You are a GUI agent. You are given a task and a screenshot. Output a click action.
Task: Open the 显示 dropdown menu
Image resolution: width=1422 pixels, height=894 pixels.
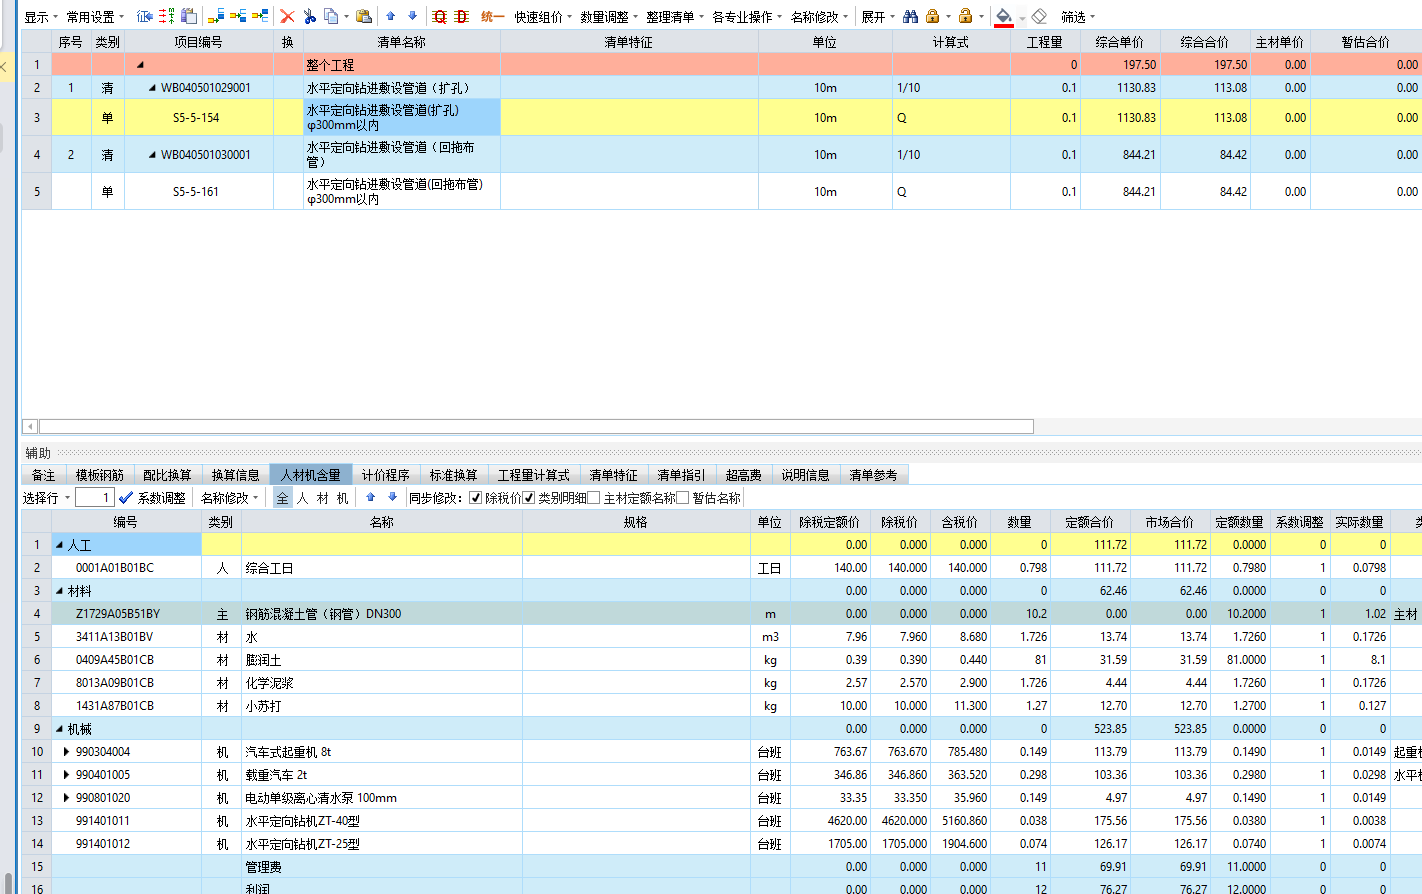tap(40, 17)
